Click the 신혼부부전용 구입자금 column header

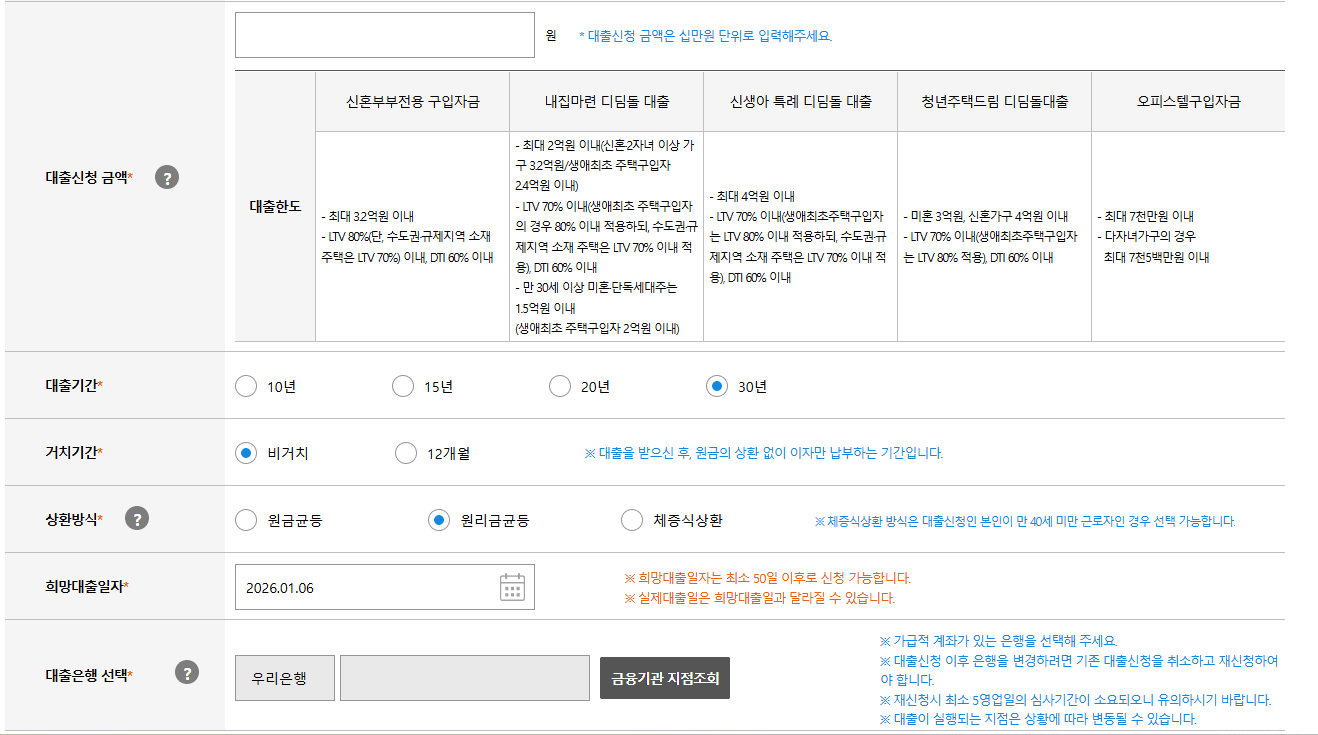pos(411,100)
